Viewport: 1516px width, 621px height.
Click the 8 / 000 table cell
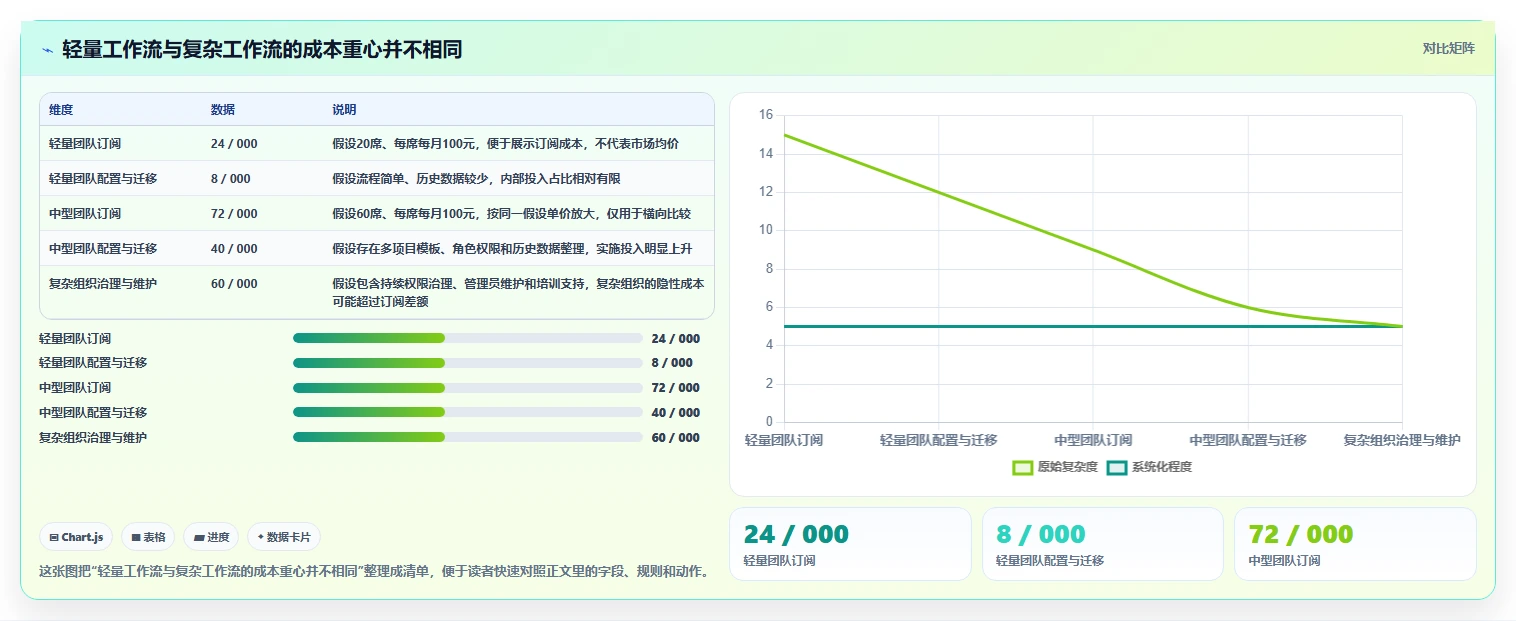coord(231,179)
